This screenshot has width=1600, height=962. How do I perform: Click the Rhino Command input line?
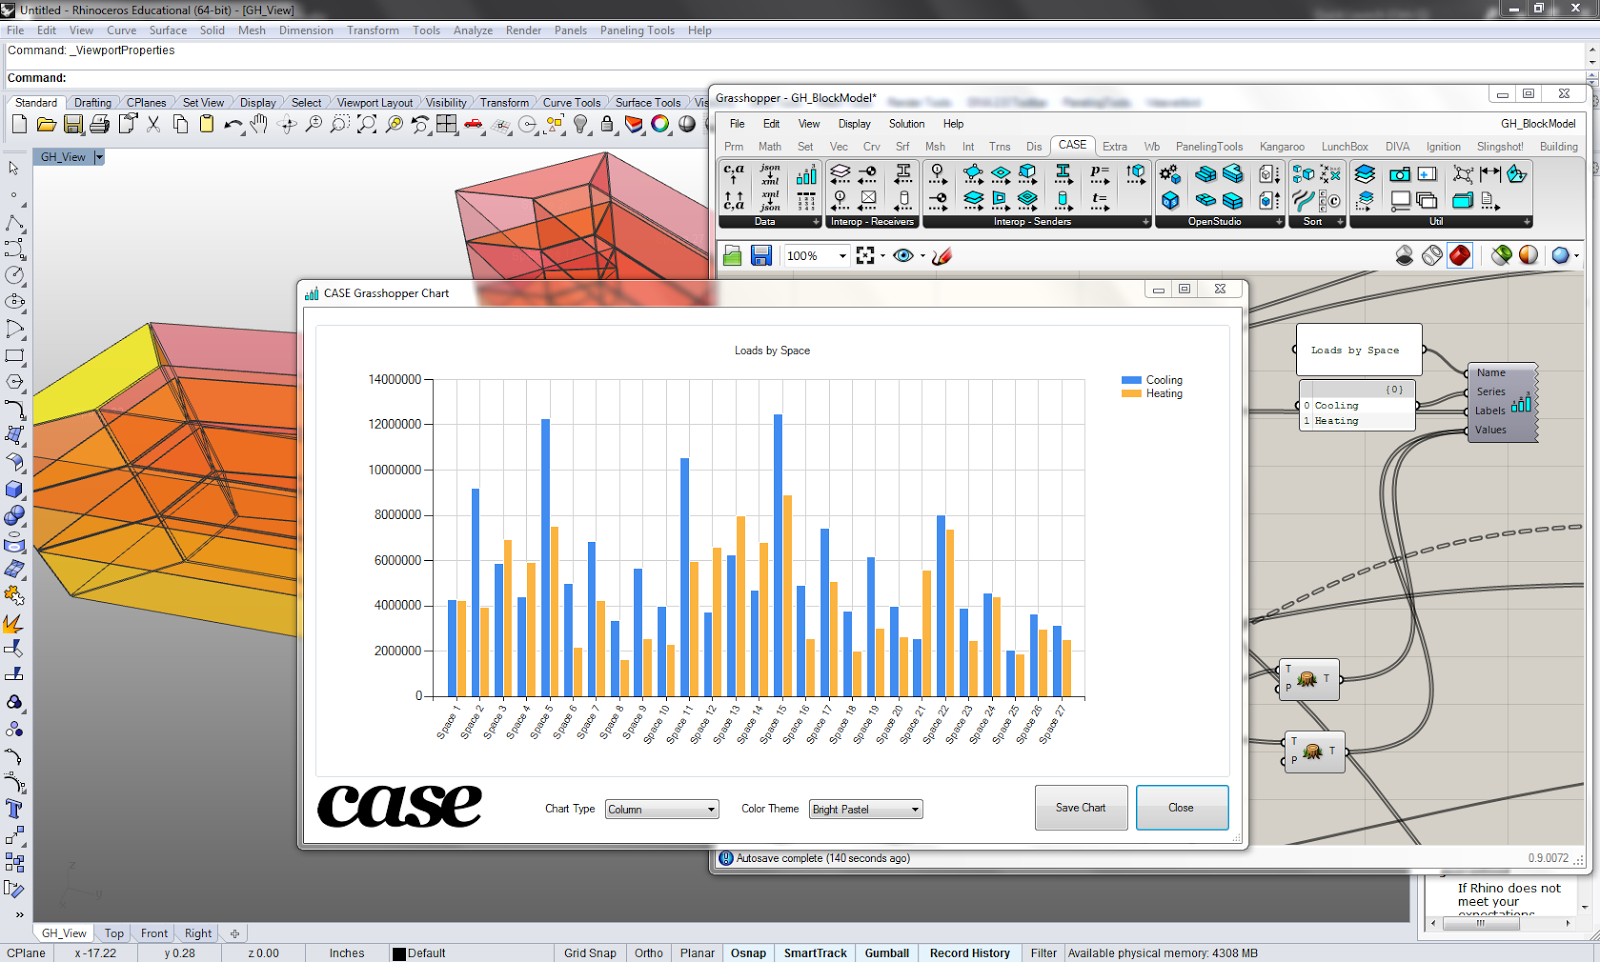pos(795,78)
